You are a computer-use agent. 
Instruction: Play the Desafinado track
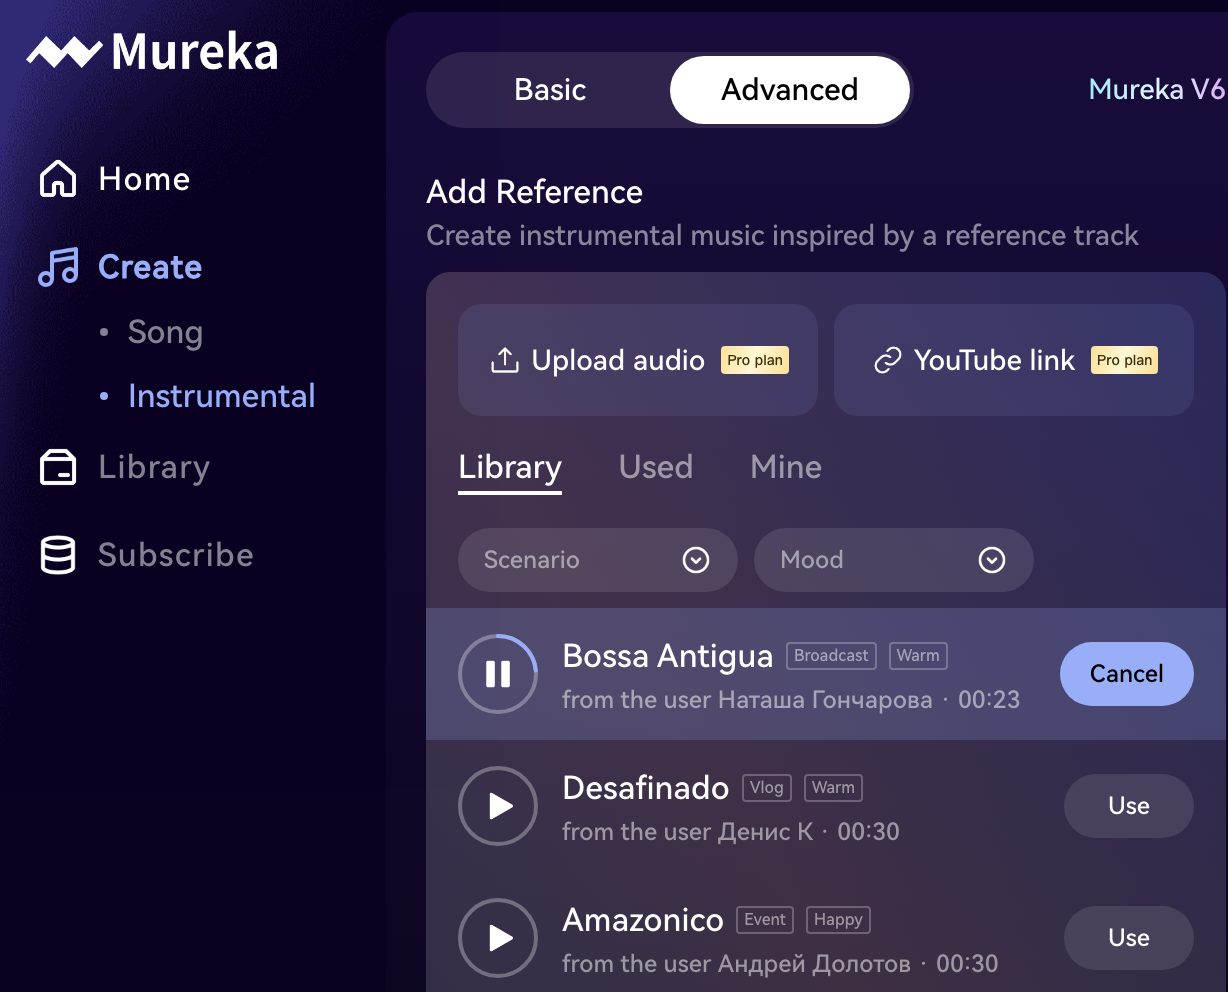coord(498,806)
